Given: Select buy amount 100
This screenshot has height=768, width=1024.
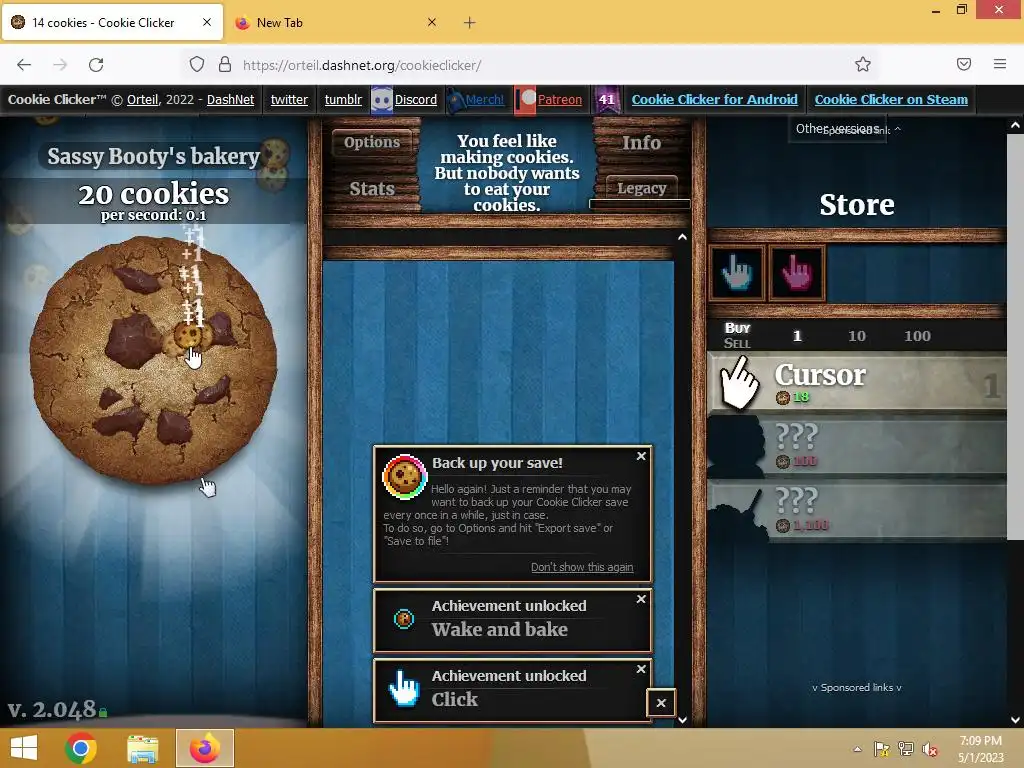Looking at the screenshot, I should (x=917, y=336).
